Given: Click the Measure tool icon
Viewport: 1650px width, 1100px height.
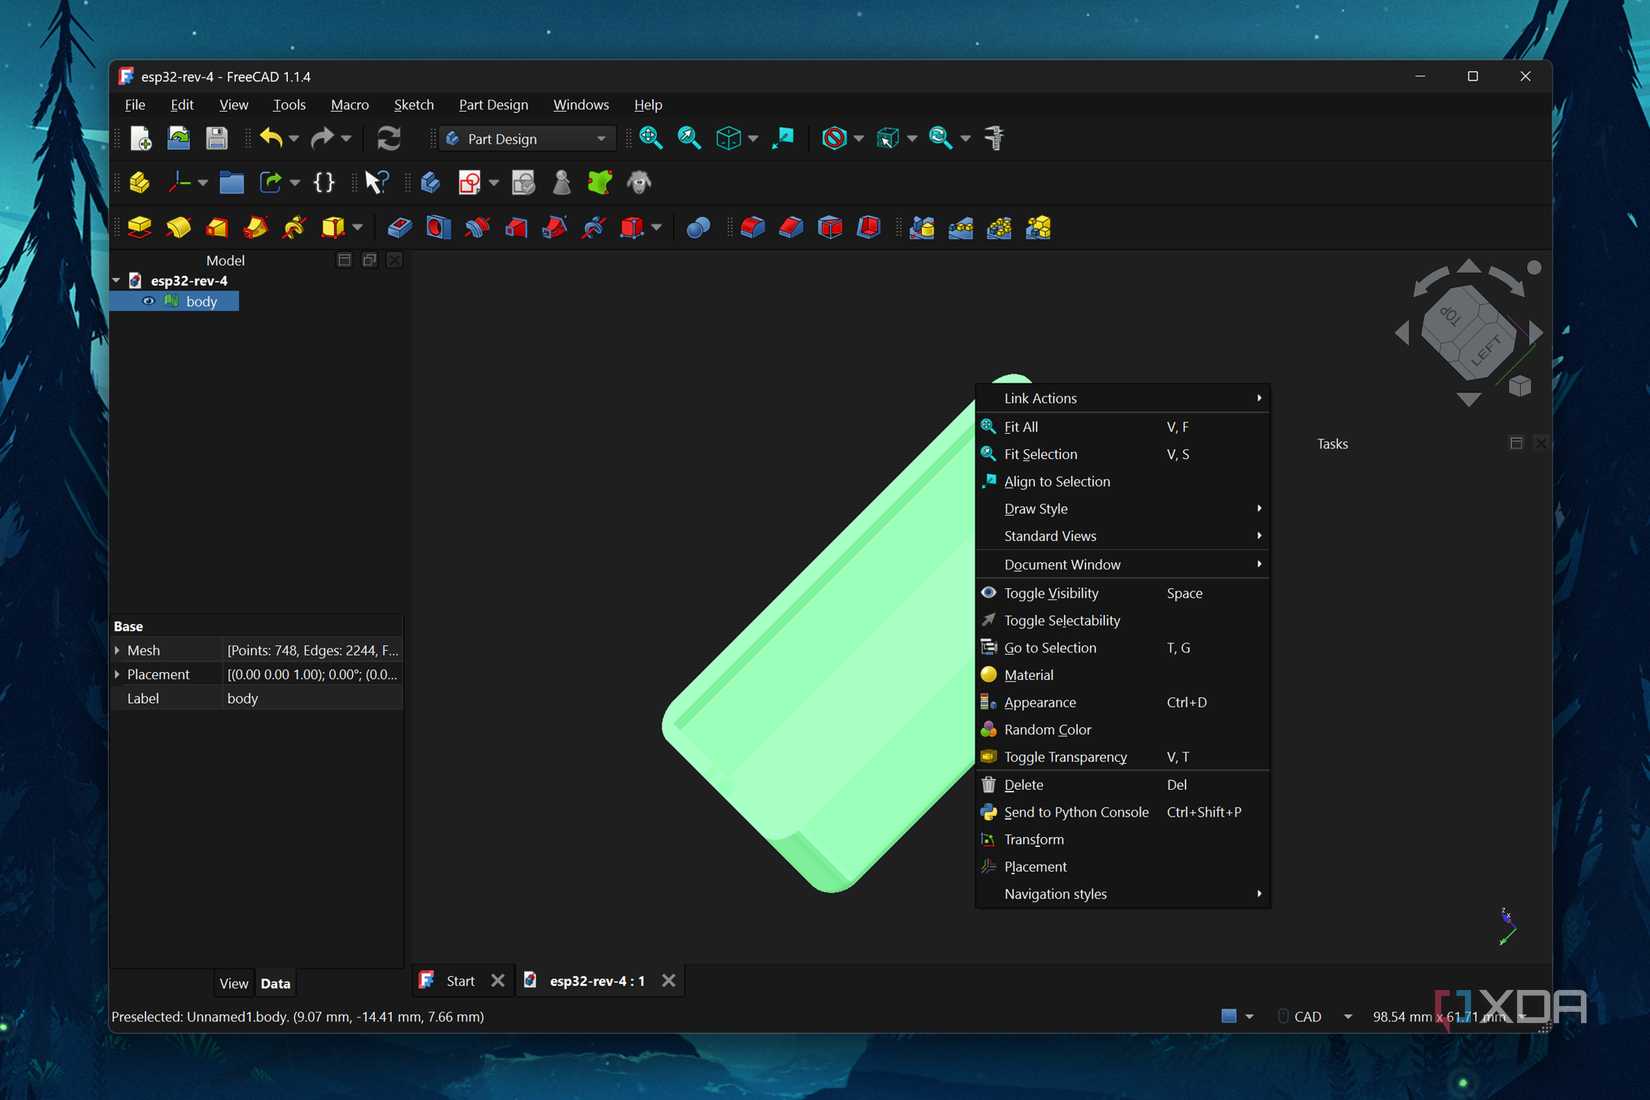Looking at the screenshot, I should pos(994,138).
